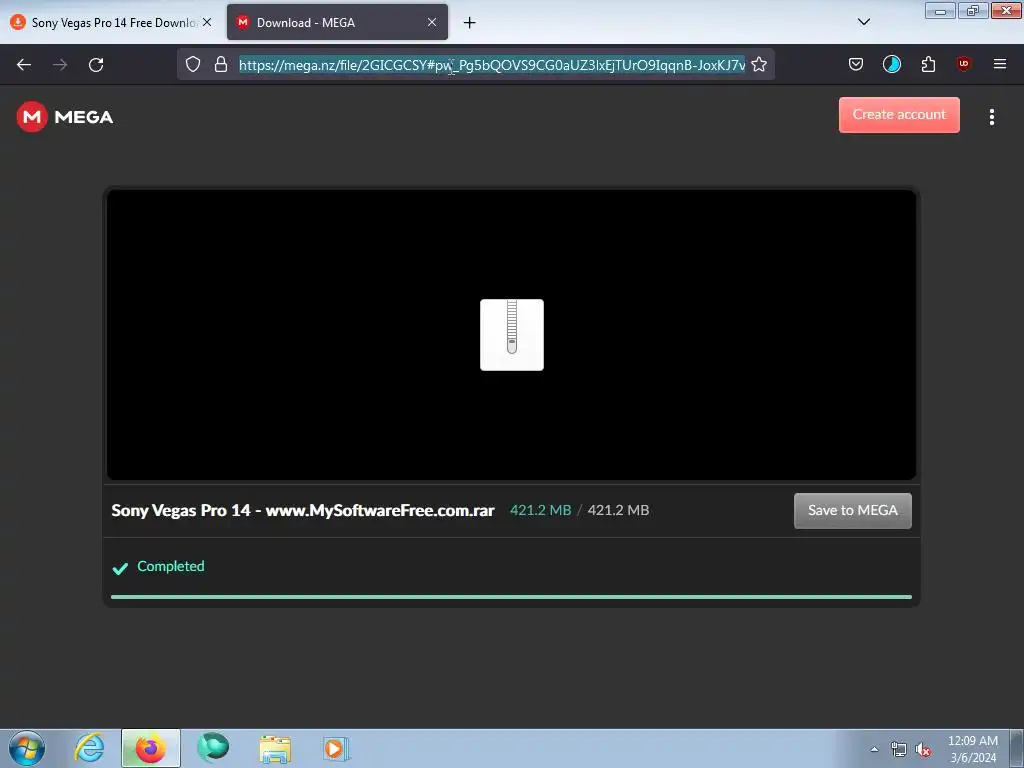Click the Completed status text
The width and height of the screenshot is (1024, 768).
point(170,566)
